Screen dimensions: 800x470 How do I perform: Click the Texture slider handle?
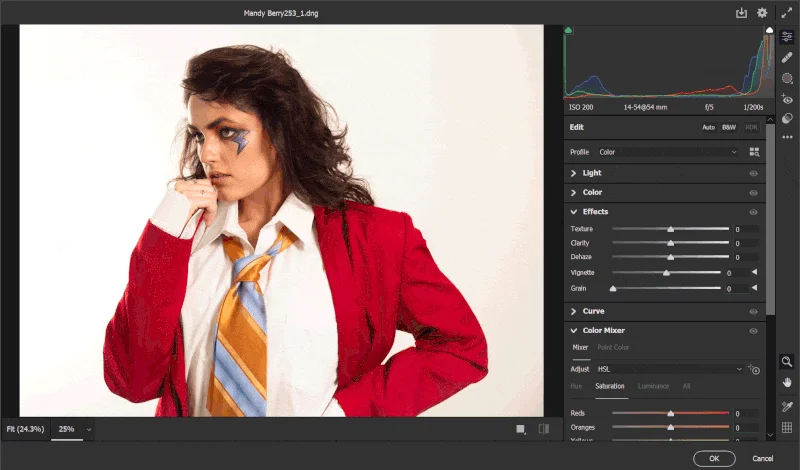(670, 229)
